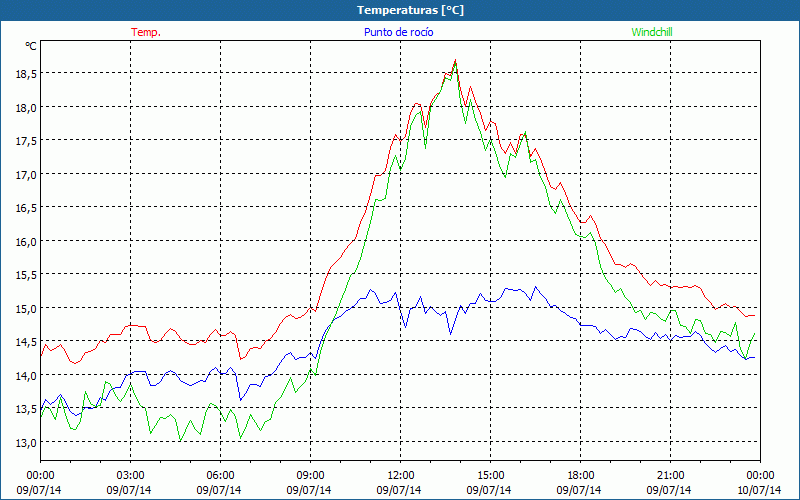800x500 pixels.
Task: Click the 18,0 y-axis value
Action: (x=26, y=108)
